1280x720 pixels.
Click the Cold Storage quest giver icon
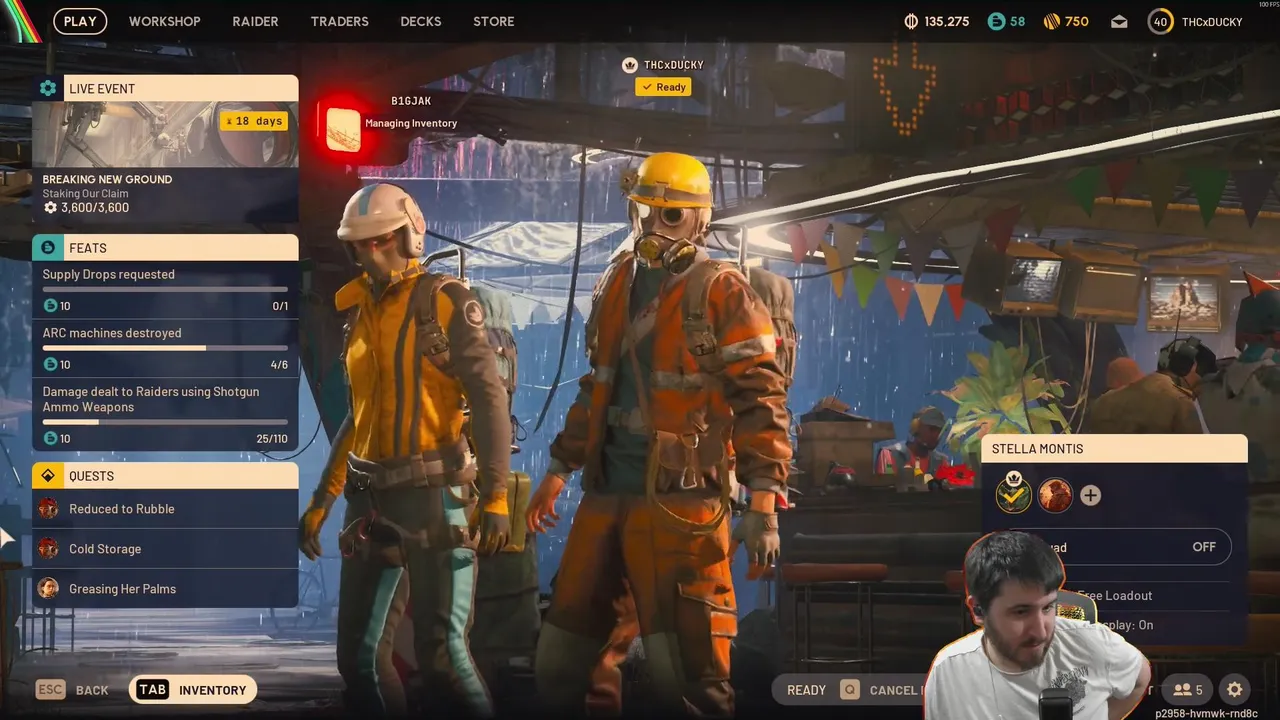pyautogui.click(x=48, y=549)
